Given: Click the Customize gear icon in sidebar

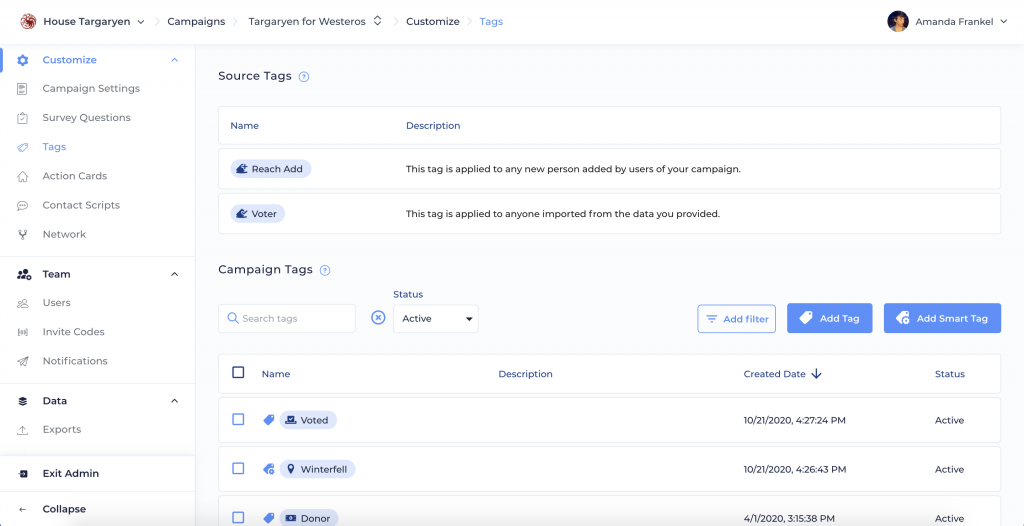Looking at the screenshot, I should pyautogui.click(x=23, y=60).
